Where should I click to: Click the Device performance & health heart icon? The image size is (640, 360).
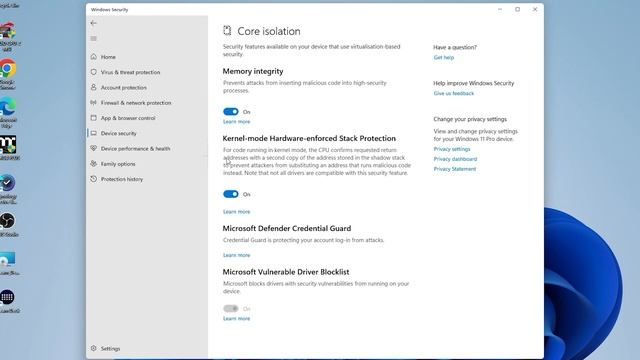[93, 148]
